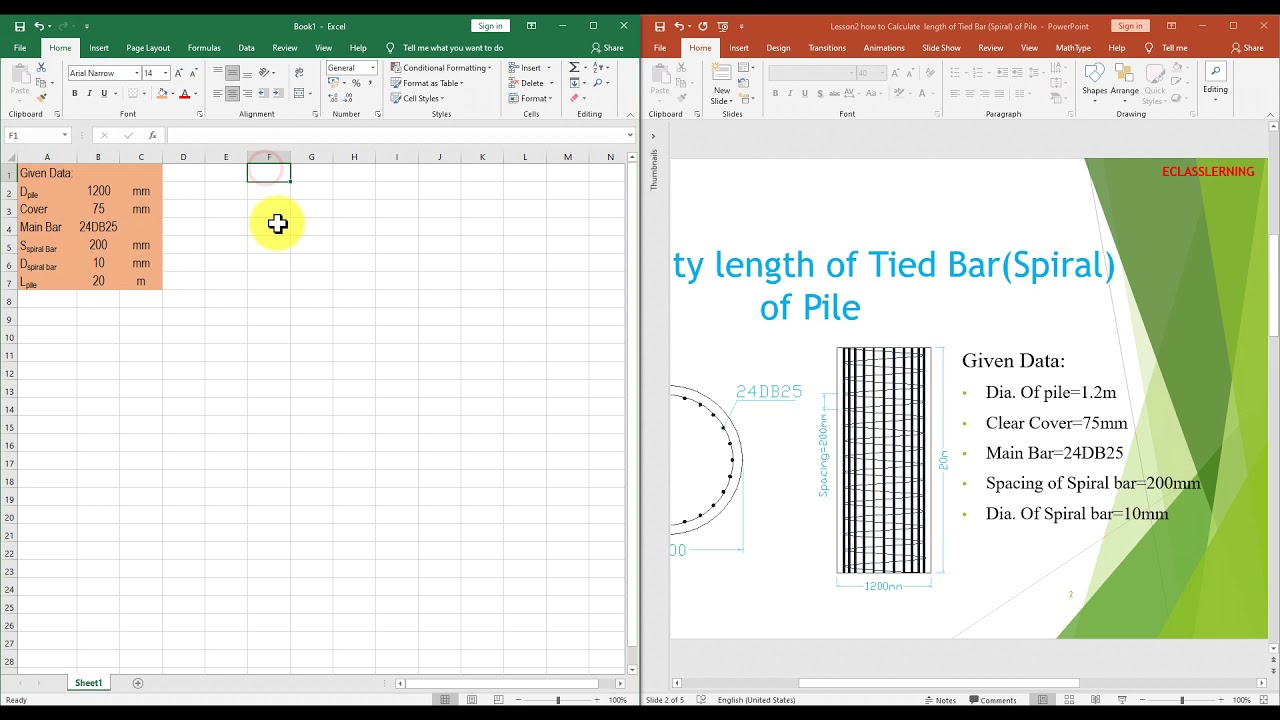Switch to Slide Sorter view in PowerPoint
The image size is (1280, 720).
click(x=1069, y=700)
